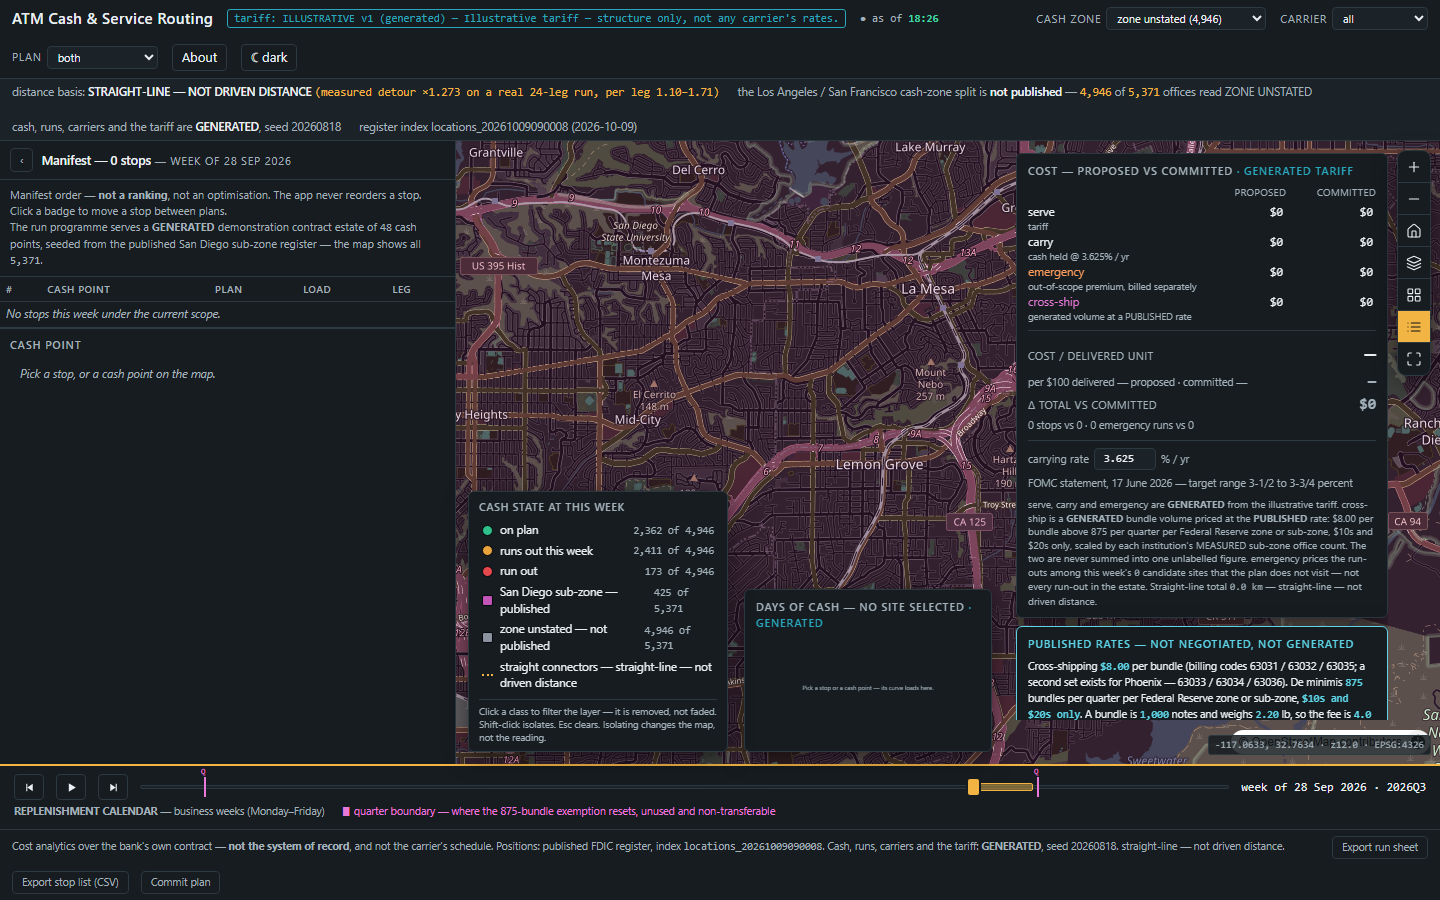
Task: Open the Plan dropdown showing 'both'
Action: [x=103, y=58]
